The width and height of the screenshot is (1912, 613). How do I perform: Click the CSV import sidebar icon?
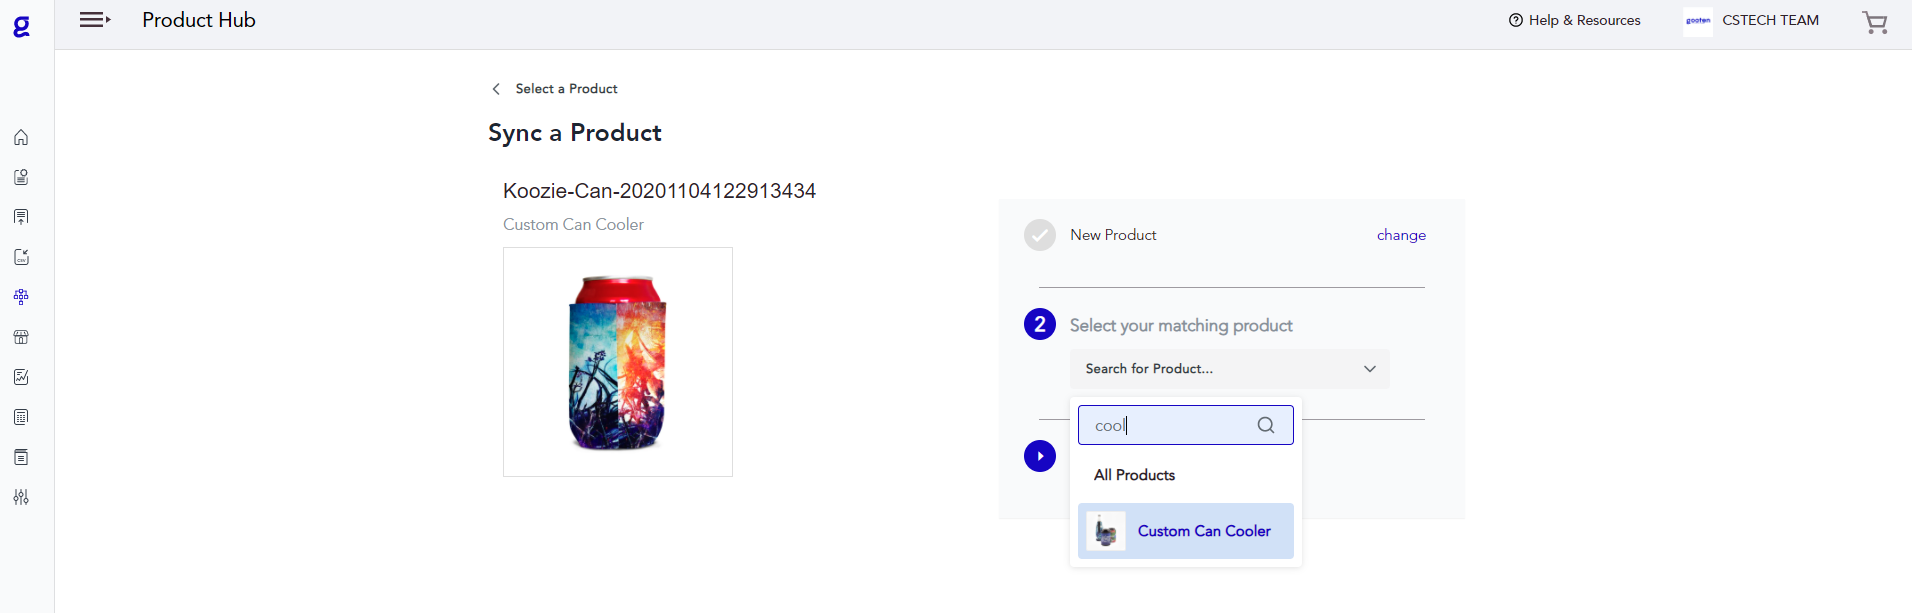click(x=21, y=257)
